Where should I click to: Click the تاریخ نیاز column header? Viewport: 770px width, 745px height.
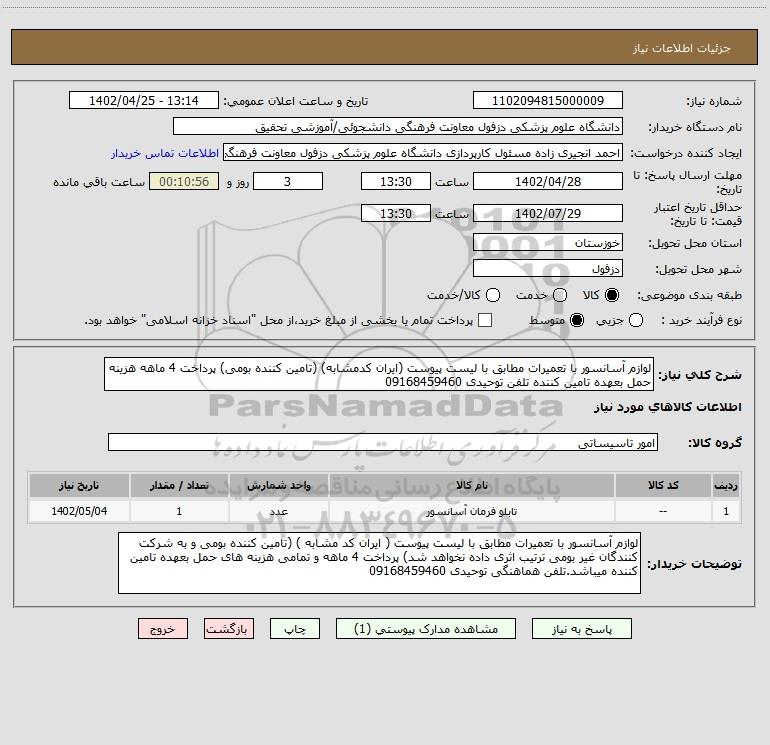79,485
